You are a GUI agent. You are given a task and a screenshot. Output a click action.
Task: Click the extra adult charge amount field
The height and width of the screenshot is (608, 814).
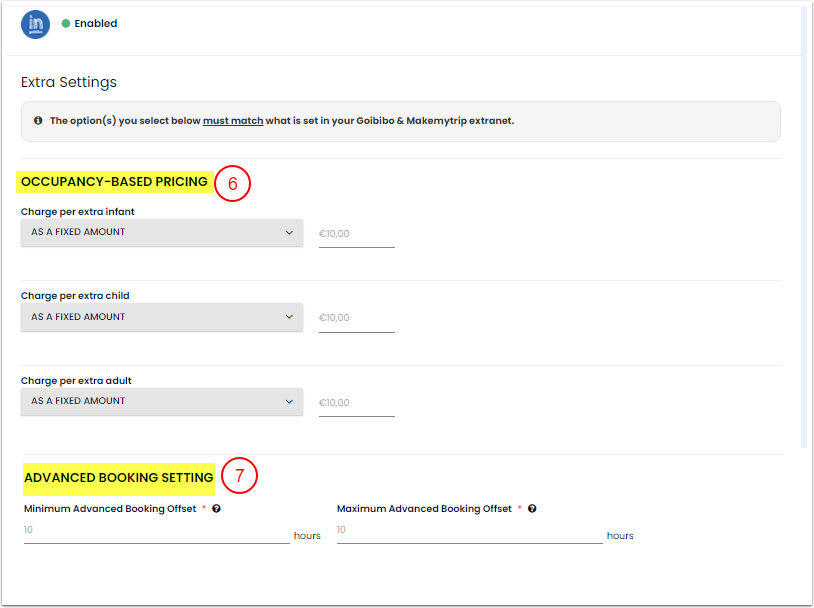pos(356,402)
